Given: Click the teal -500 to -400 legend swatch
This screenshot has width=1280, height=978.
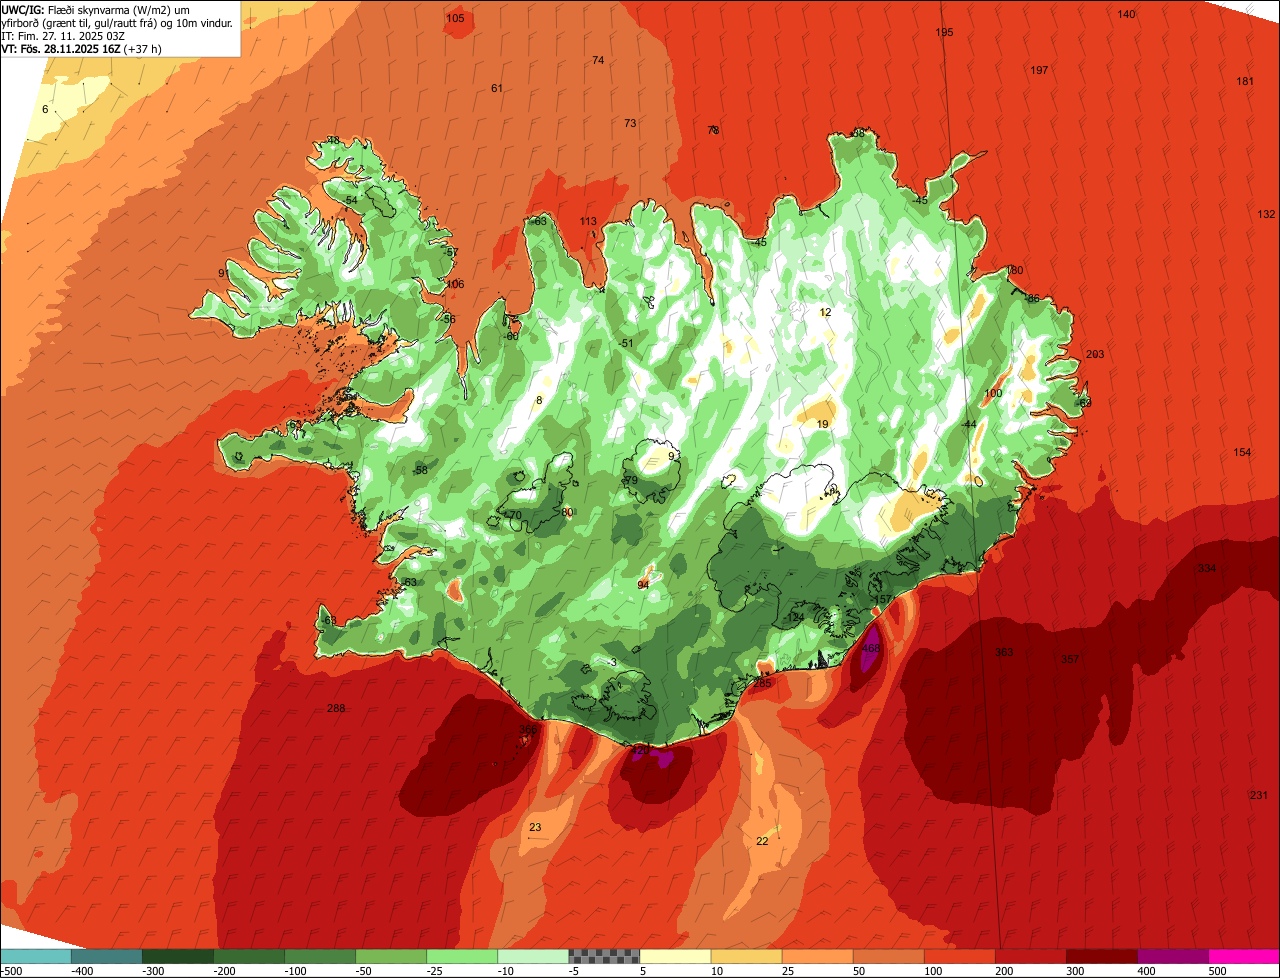Looking at the screenshot, I should [36, 956].
